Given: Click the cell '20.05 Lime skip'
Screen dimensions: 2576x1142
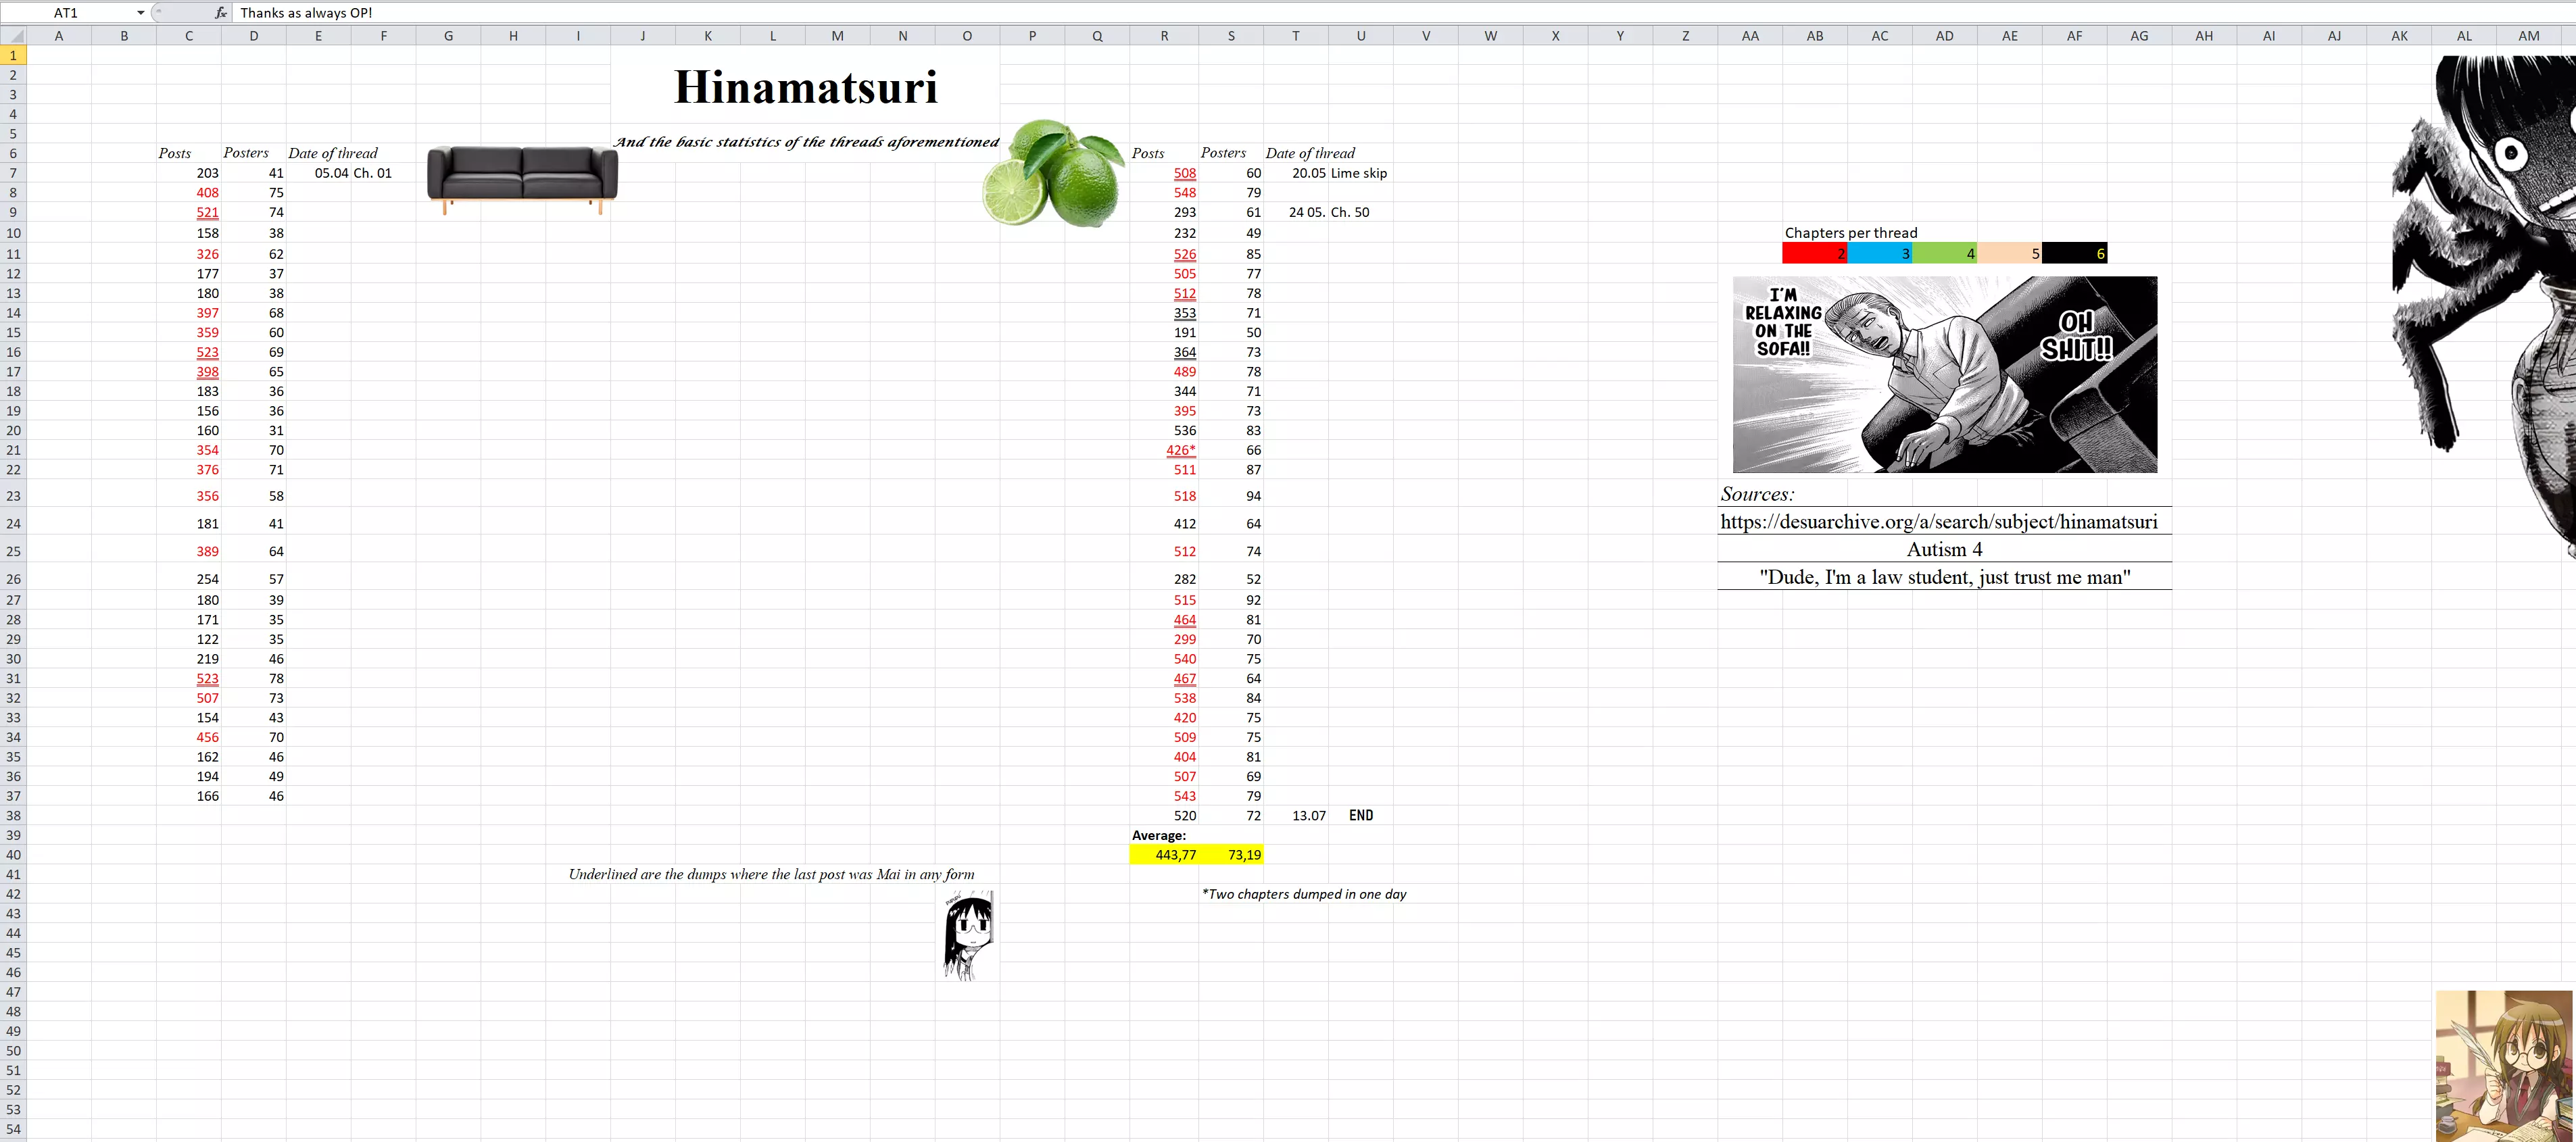Looking at the screenshot, I should pyautogui.click(x=1339, y=173).
